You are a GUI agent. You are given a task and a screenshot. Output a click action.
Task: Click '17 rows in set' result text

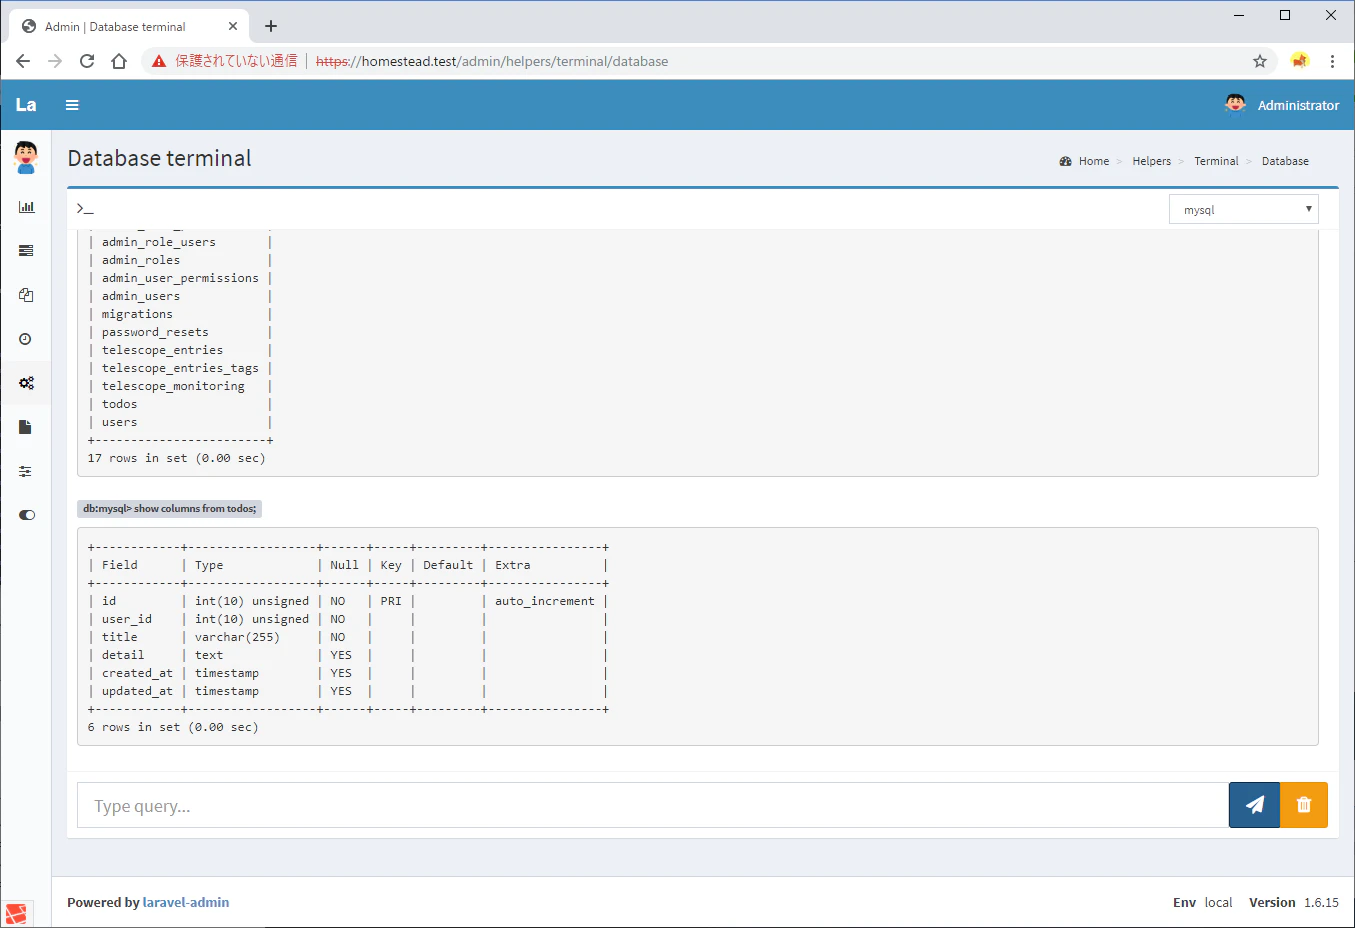[x=137, y=458]
